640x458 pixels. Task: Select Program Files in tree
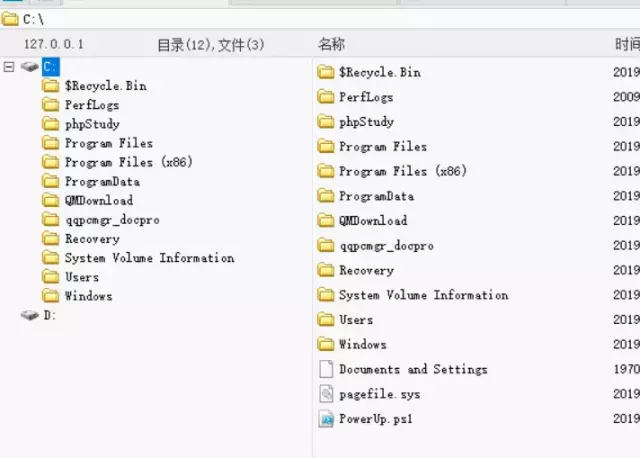[109, 143]
